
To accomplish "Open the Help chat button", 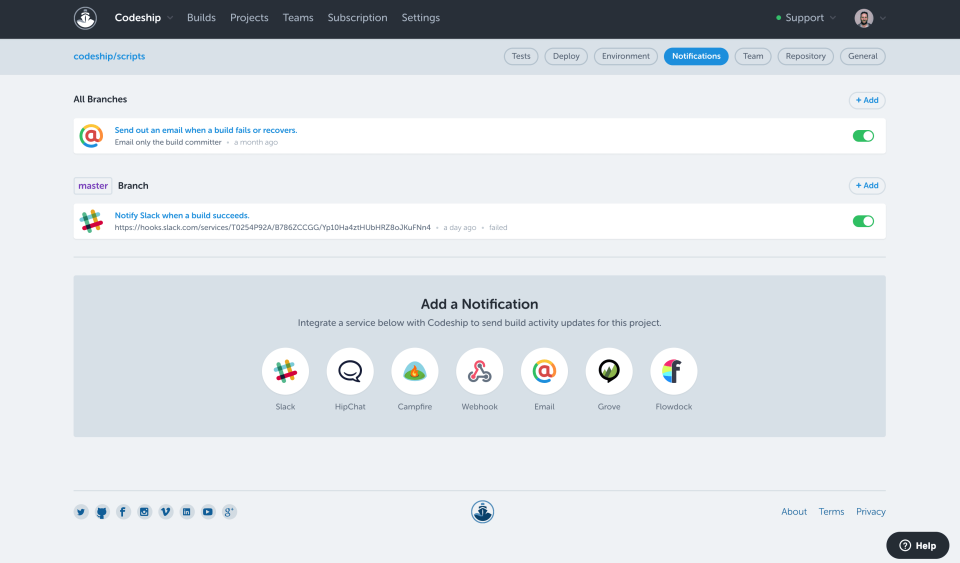I will pyautogui.click(x=918, y=545).
